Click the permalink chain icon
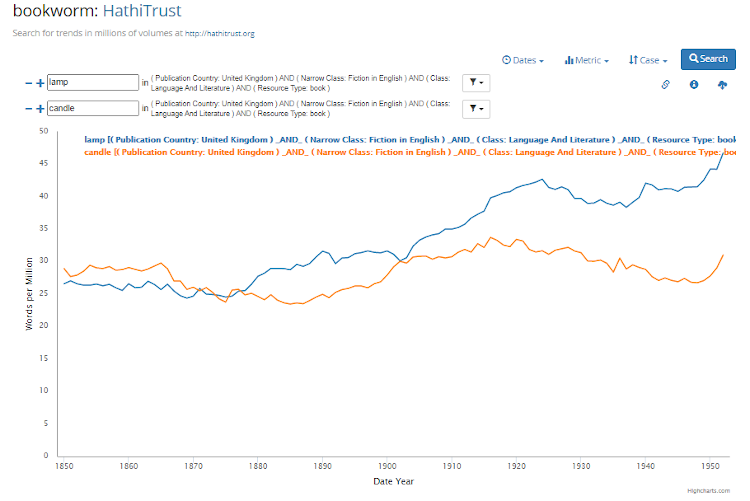Image resolution: width=750 pixels, height=501 pixels. tap(665, 85)
